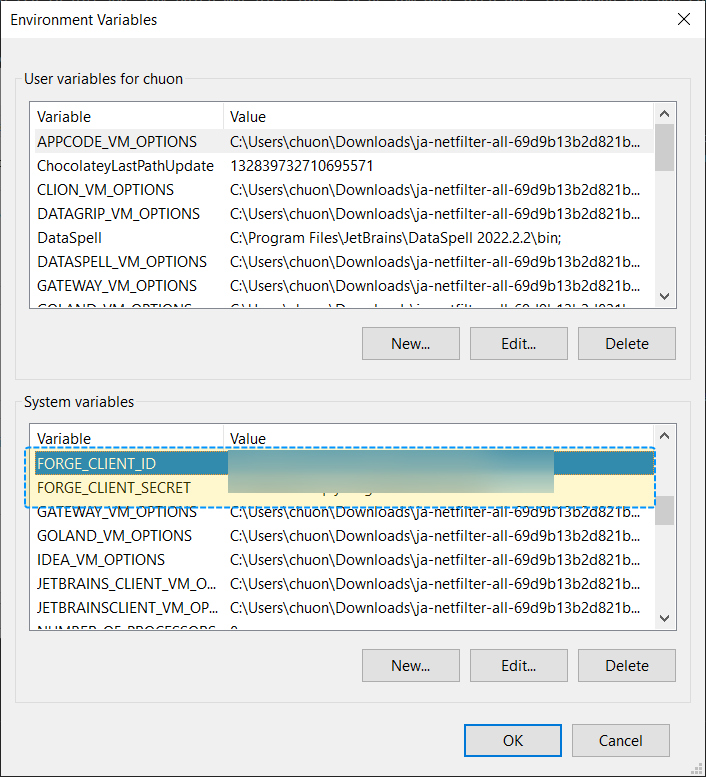Select the FORGE_CLIENT_SECRET system variable
This screenshot has height=777, width=706.
113,488
